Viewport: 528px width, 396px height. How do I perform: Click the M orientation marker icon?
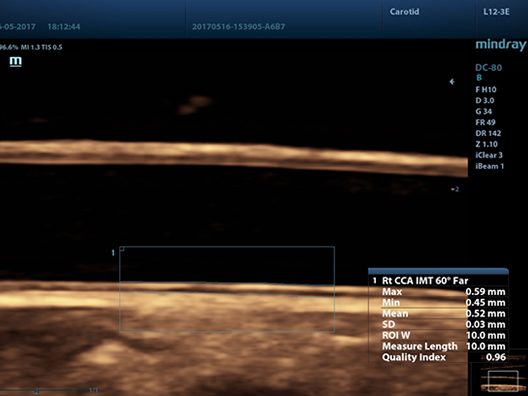(x=15, y=62)
